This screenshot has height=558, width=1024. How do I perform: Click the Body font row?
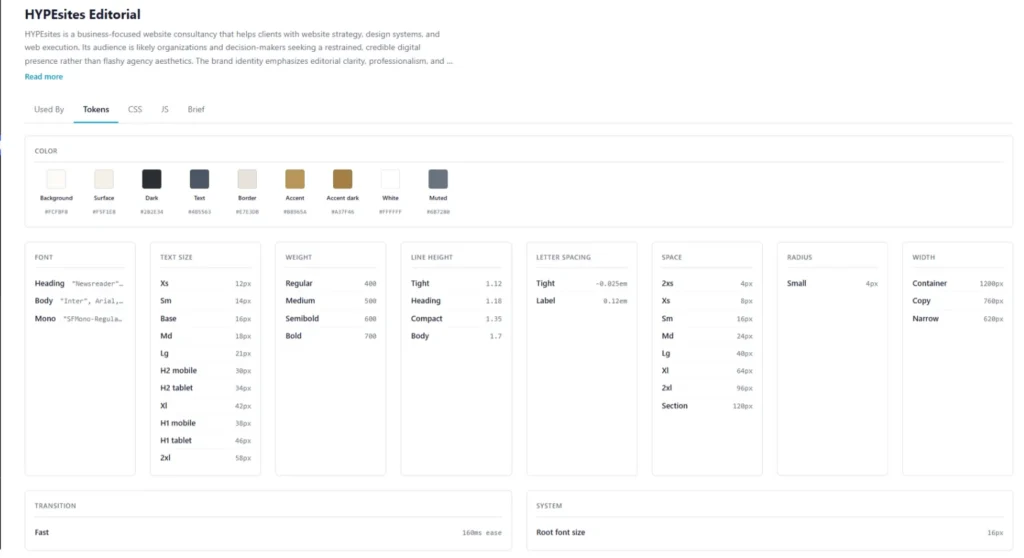[x=80, y=301]
